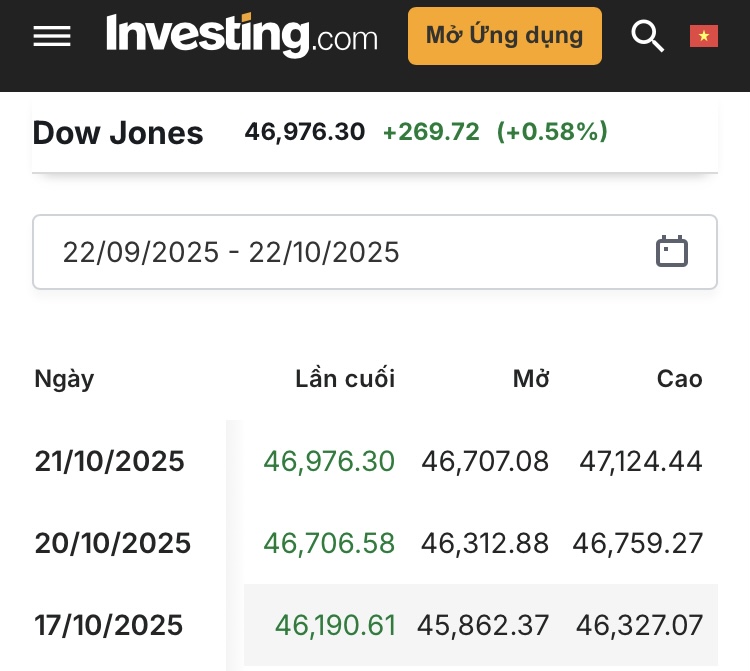Select the "Lần cuối" column header
The image size is (750, 671).
tap(345, 379)
